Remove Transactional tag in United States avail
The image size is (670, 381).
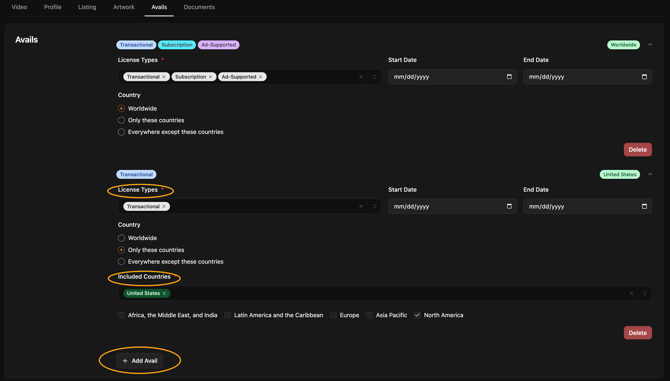[164, 206]
